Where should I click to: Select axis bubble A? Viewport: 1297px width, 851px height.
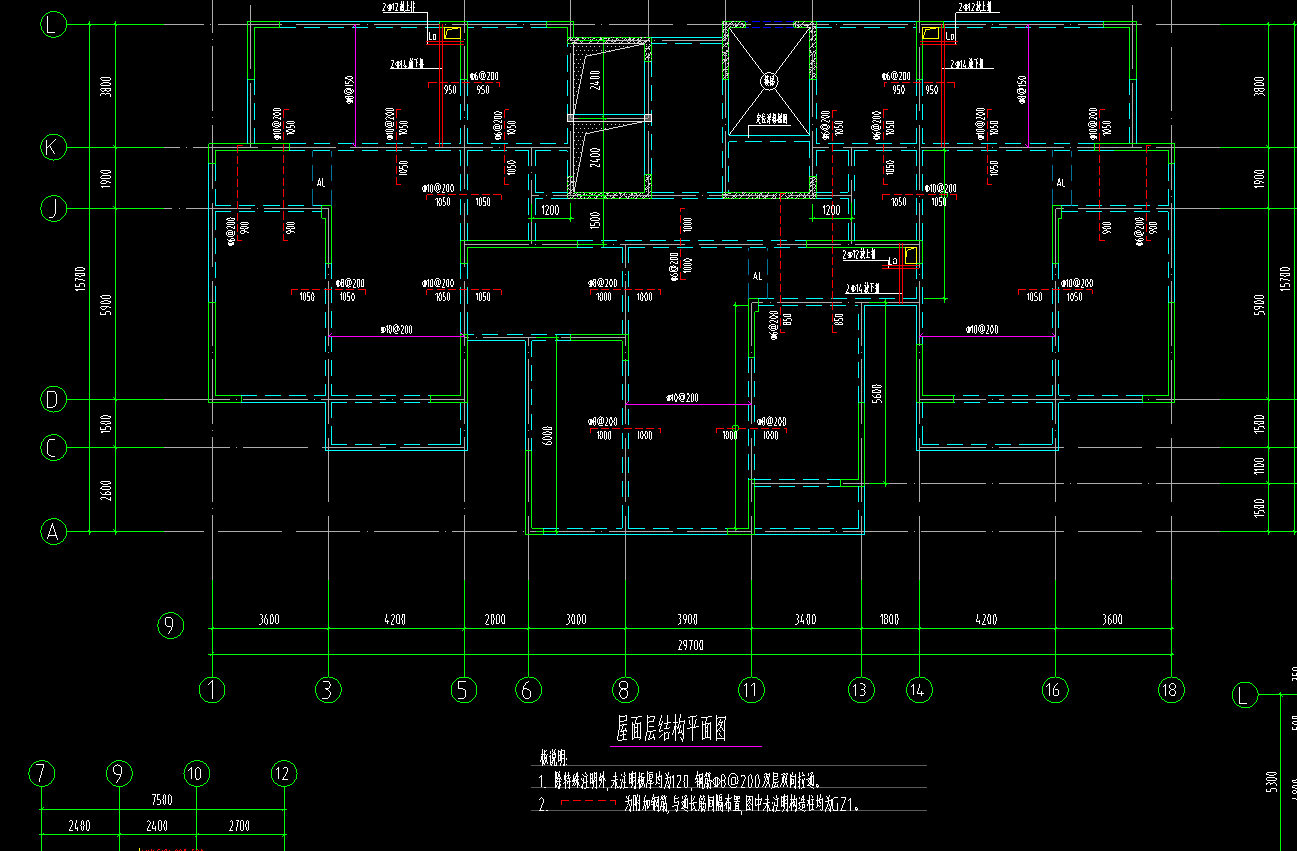click(53, 533)
